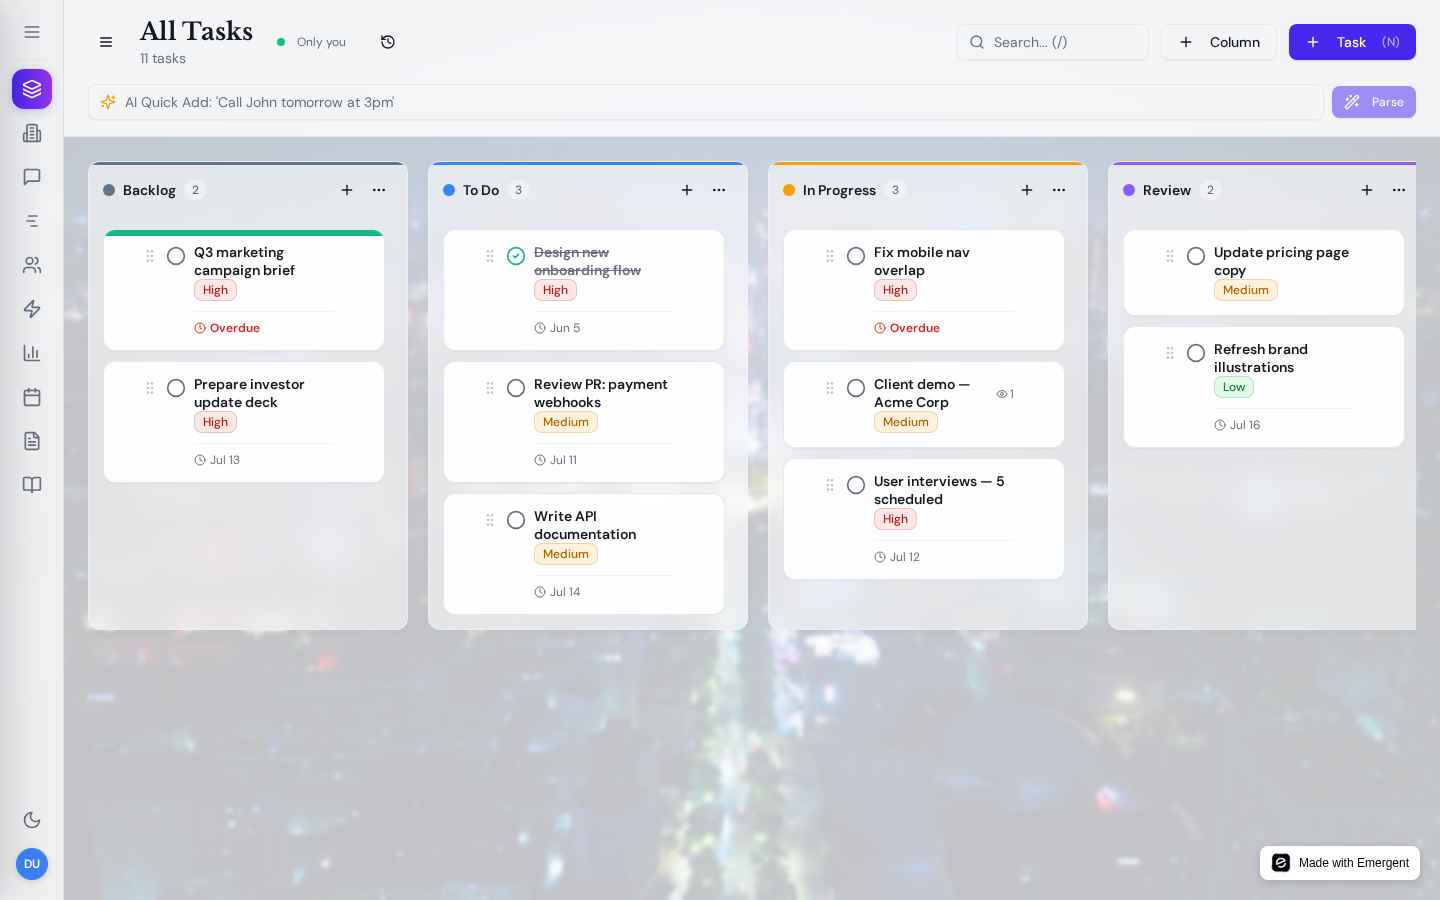The image size is (1440, 900).
Task: Mark Prepare investor update deck complete
Action: tap(176, 388)
